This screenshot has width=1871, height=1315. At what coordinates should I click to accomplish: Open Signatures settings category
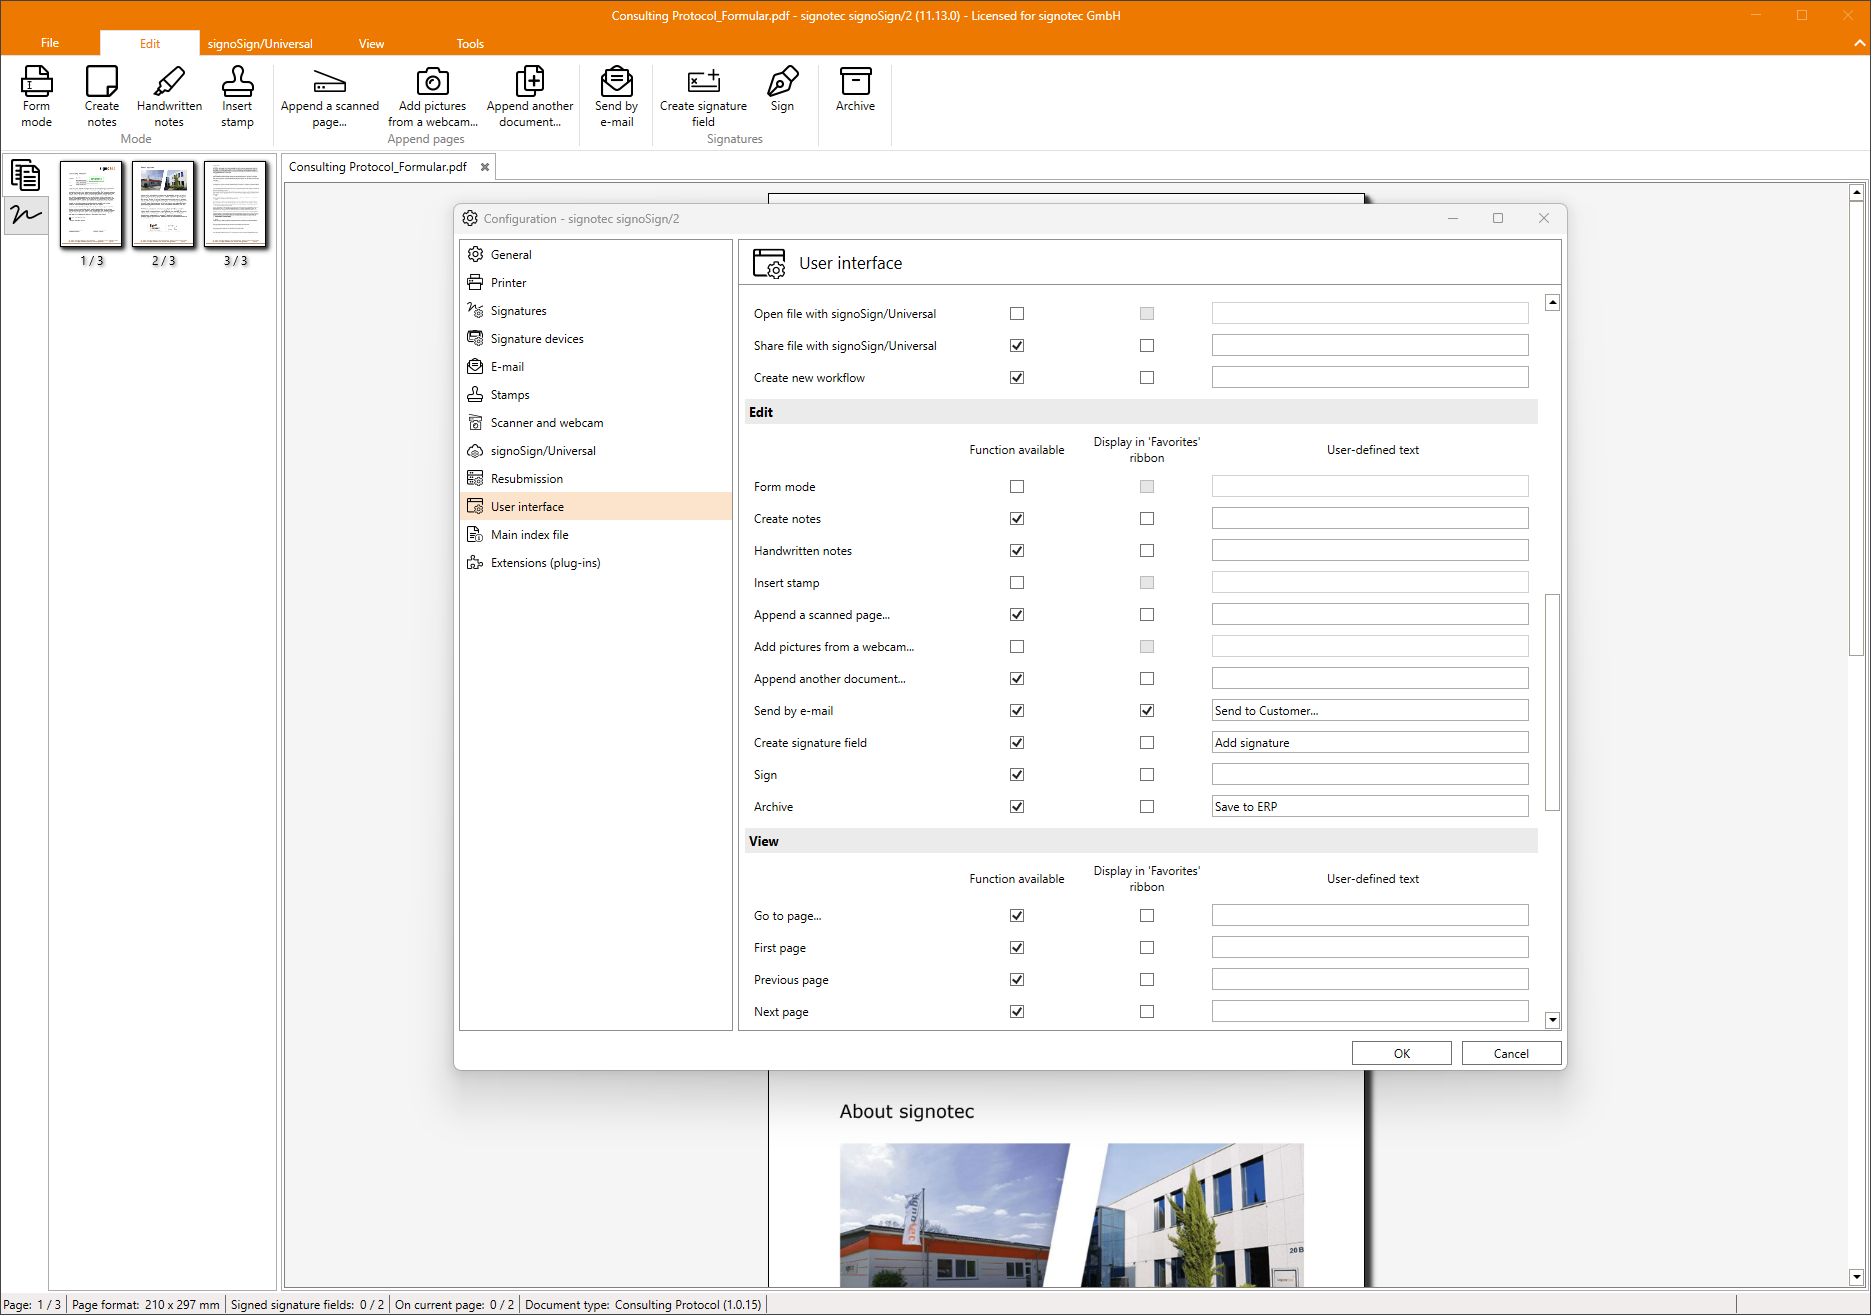[x=596, y=311]
